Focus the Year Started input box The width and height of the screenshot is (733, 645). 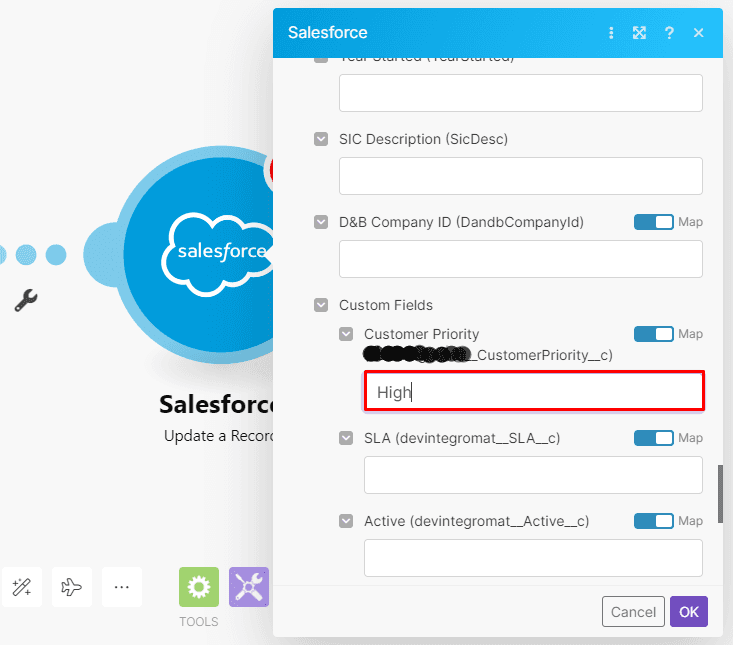521,93
